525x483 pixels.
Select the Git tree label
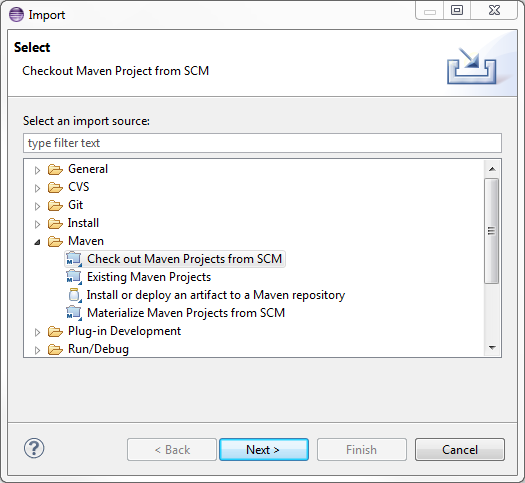pos(75,205)
